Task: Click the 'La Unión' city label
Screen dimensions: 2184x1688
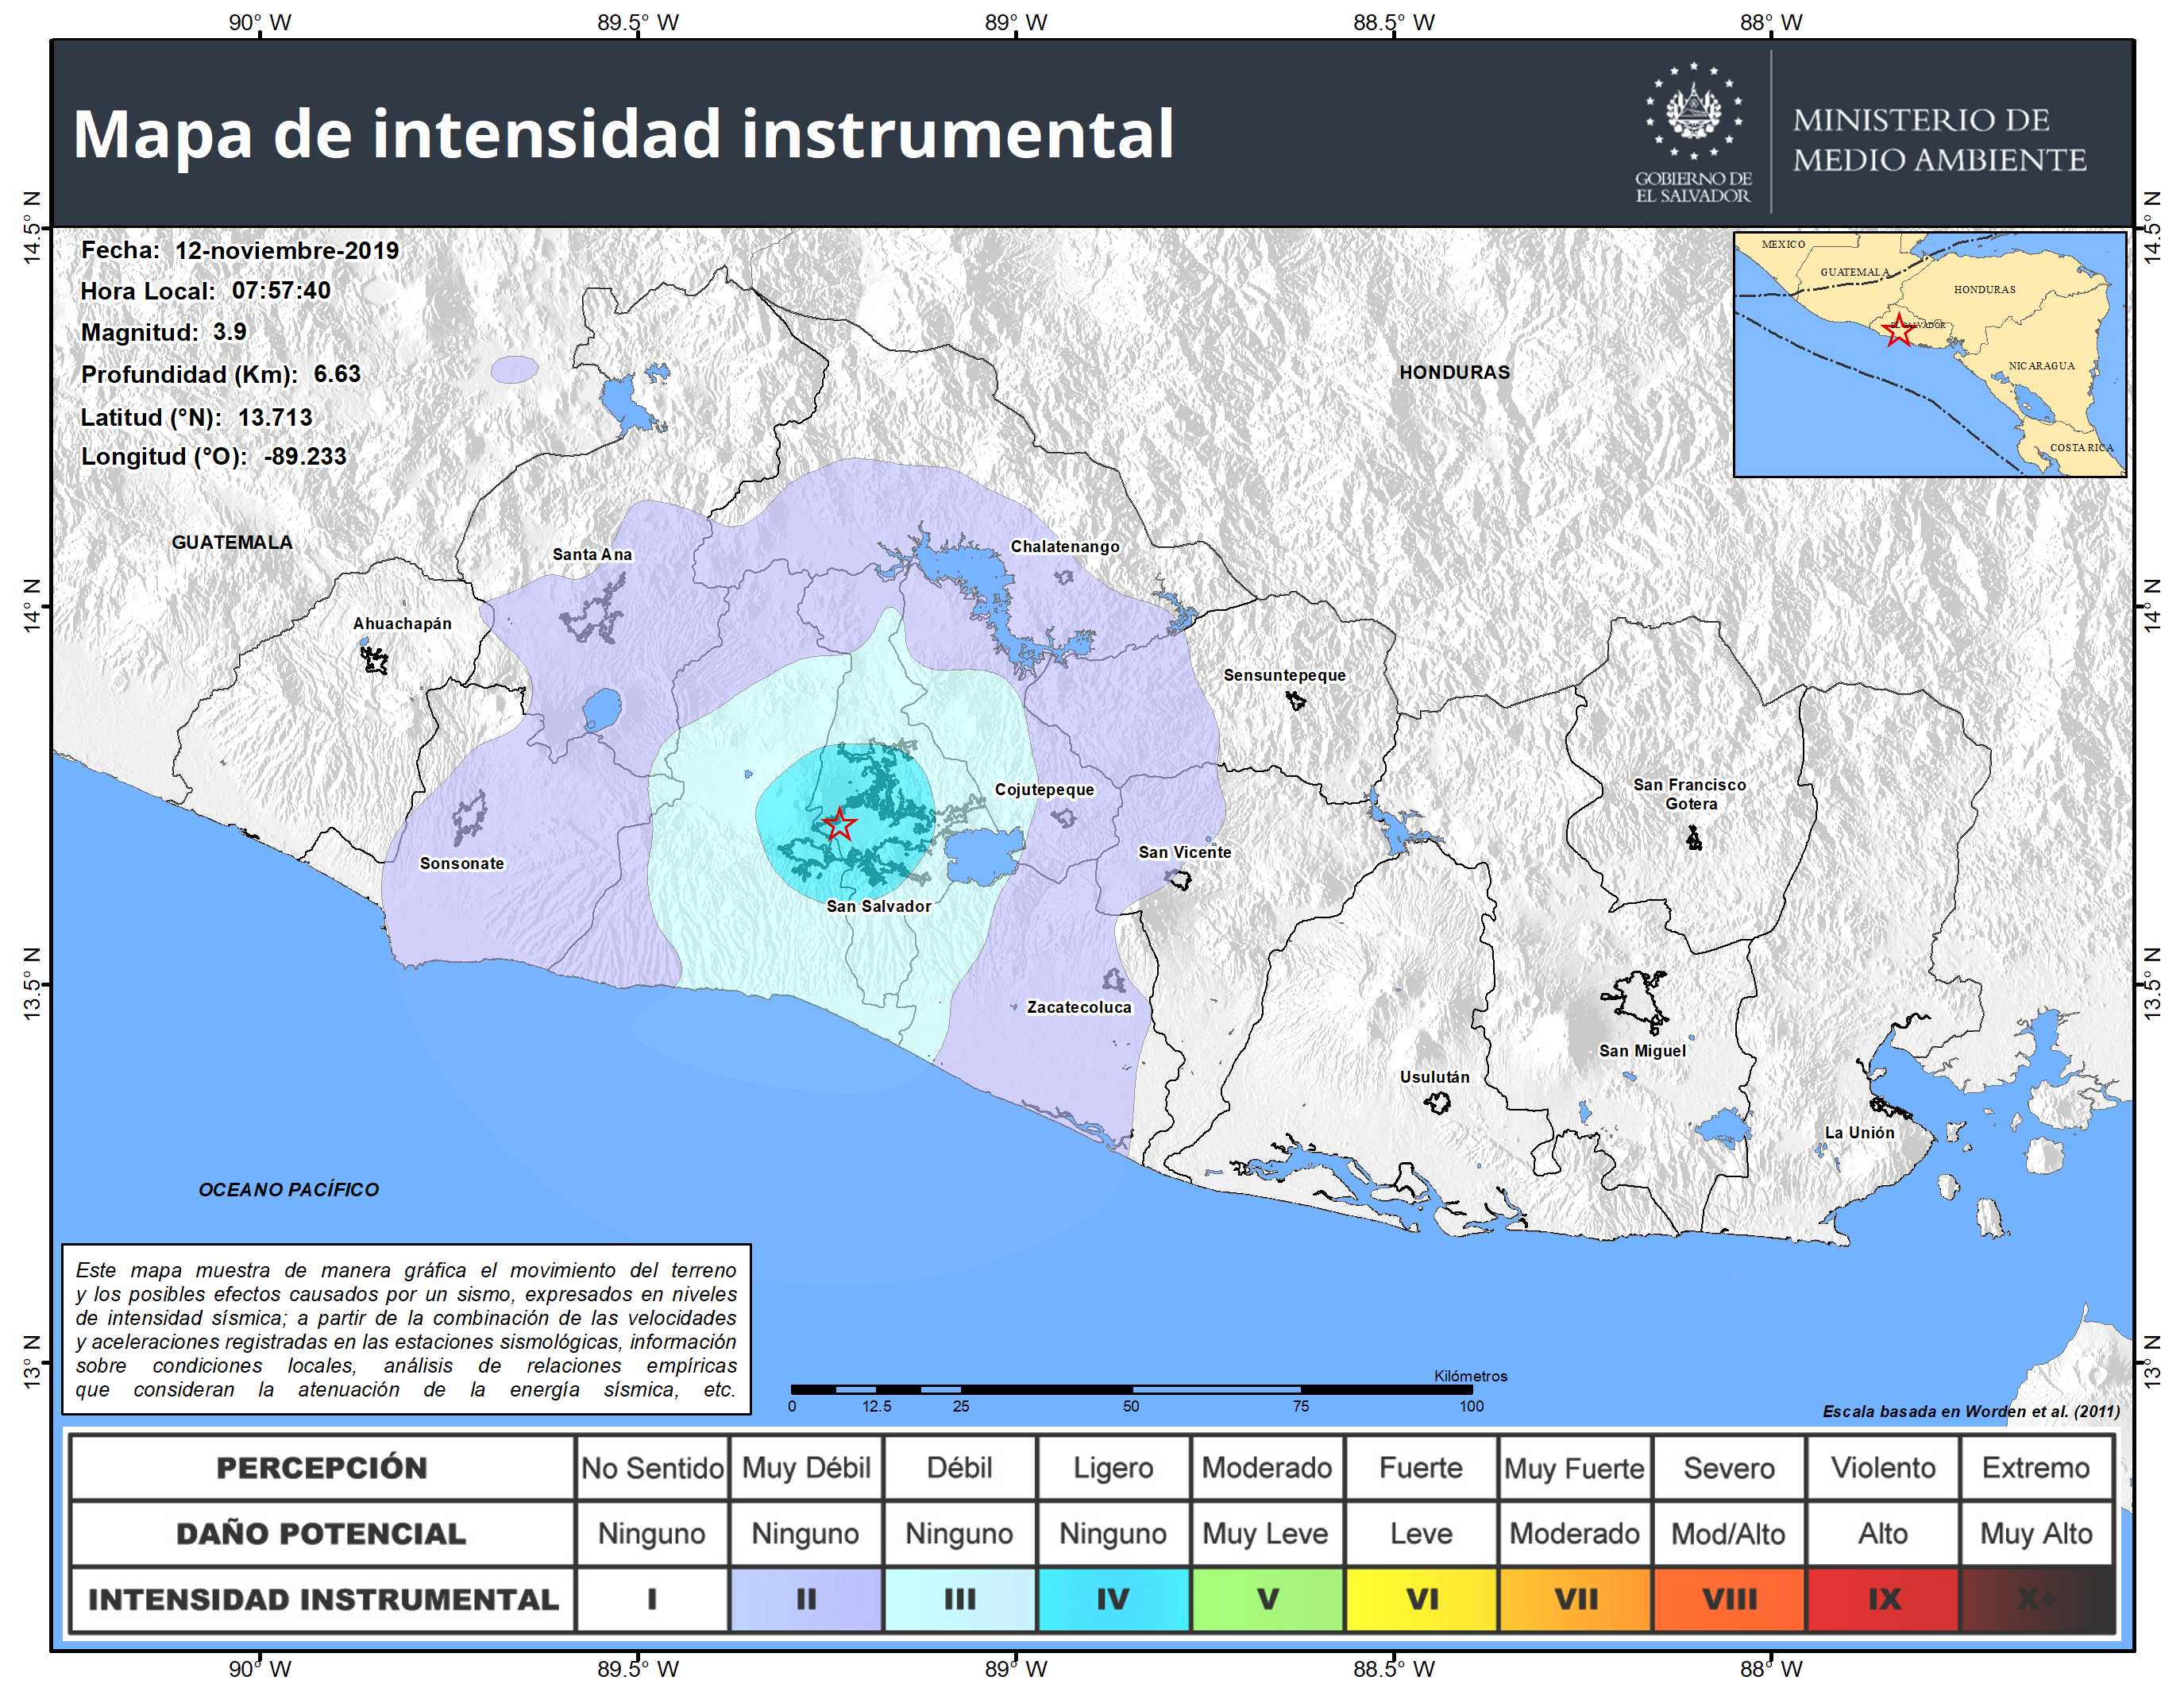Action: [1860, 1132]
